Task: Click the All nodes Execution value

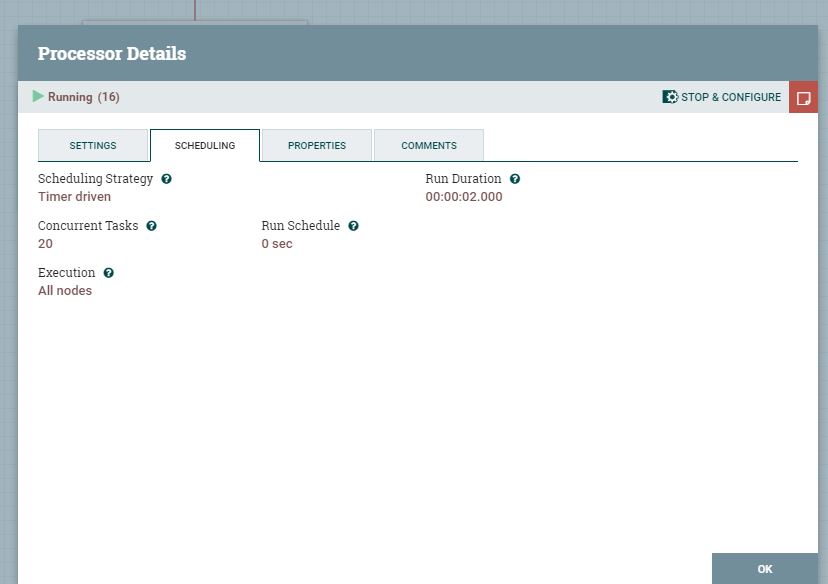Action: (x=64, y=290)
